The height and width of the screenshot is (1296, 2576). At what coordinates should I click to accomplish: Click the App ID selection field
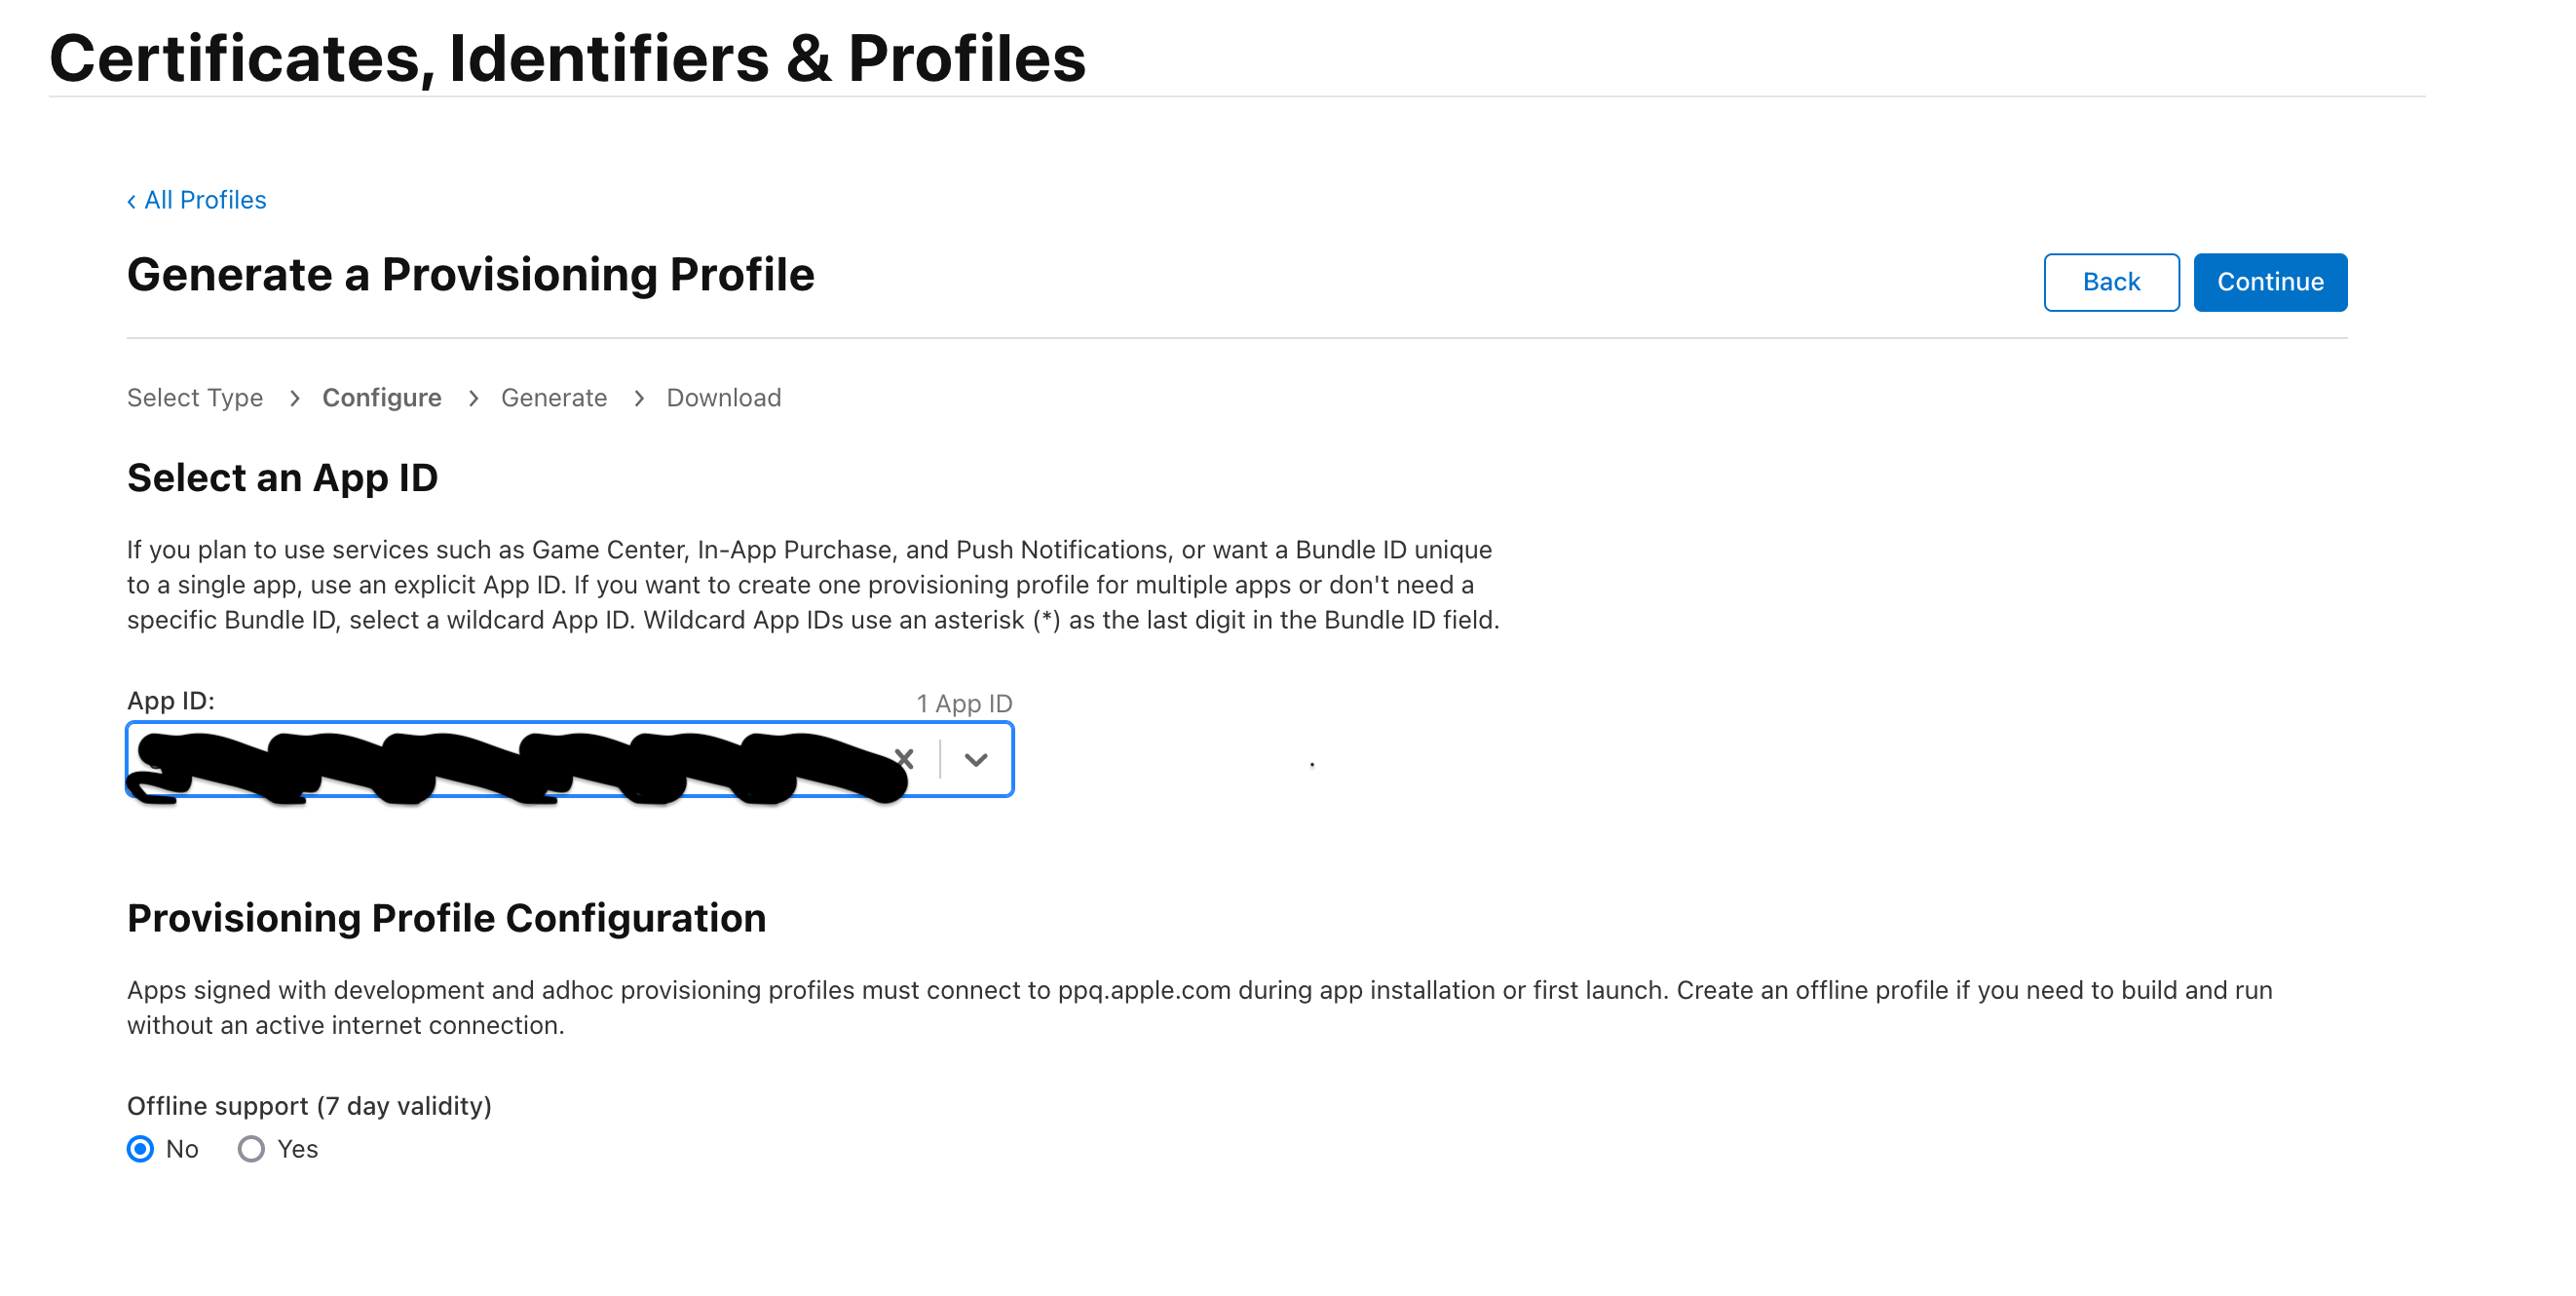click(x=570, y=759)
